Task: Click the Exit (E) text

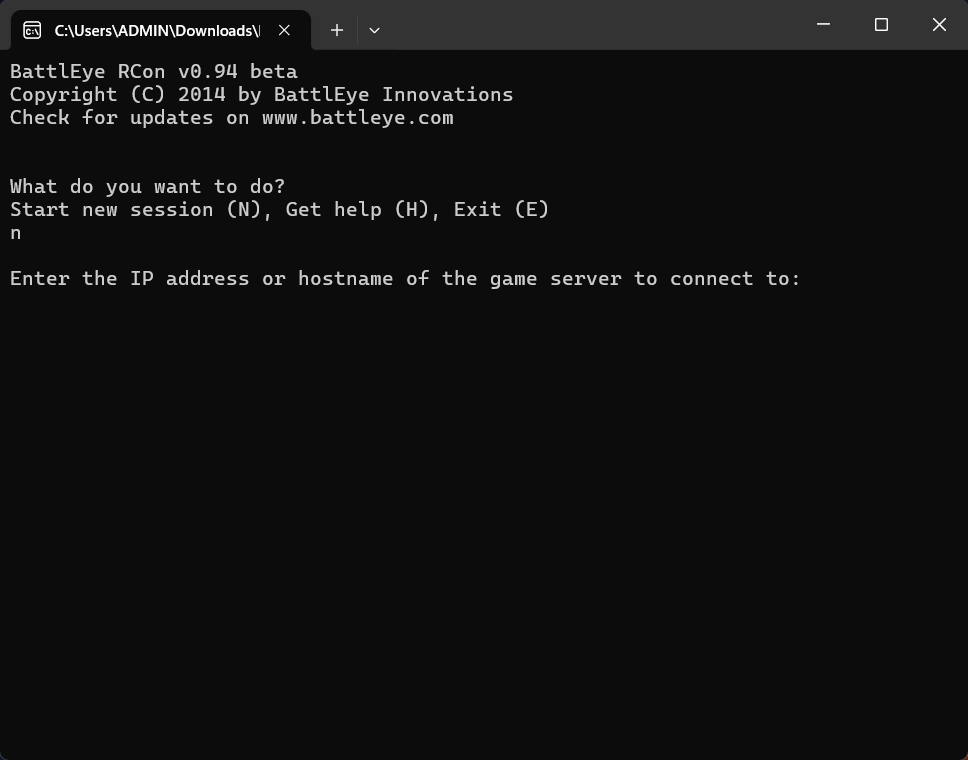Action: (x=501, y=210)
